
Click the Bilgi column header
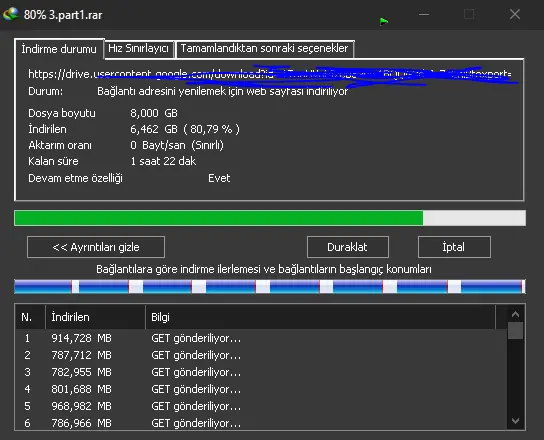coord(321,317)
